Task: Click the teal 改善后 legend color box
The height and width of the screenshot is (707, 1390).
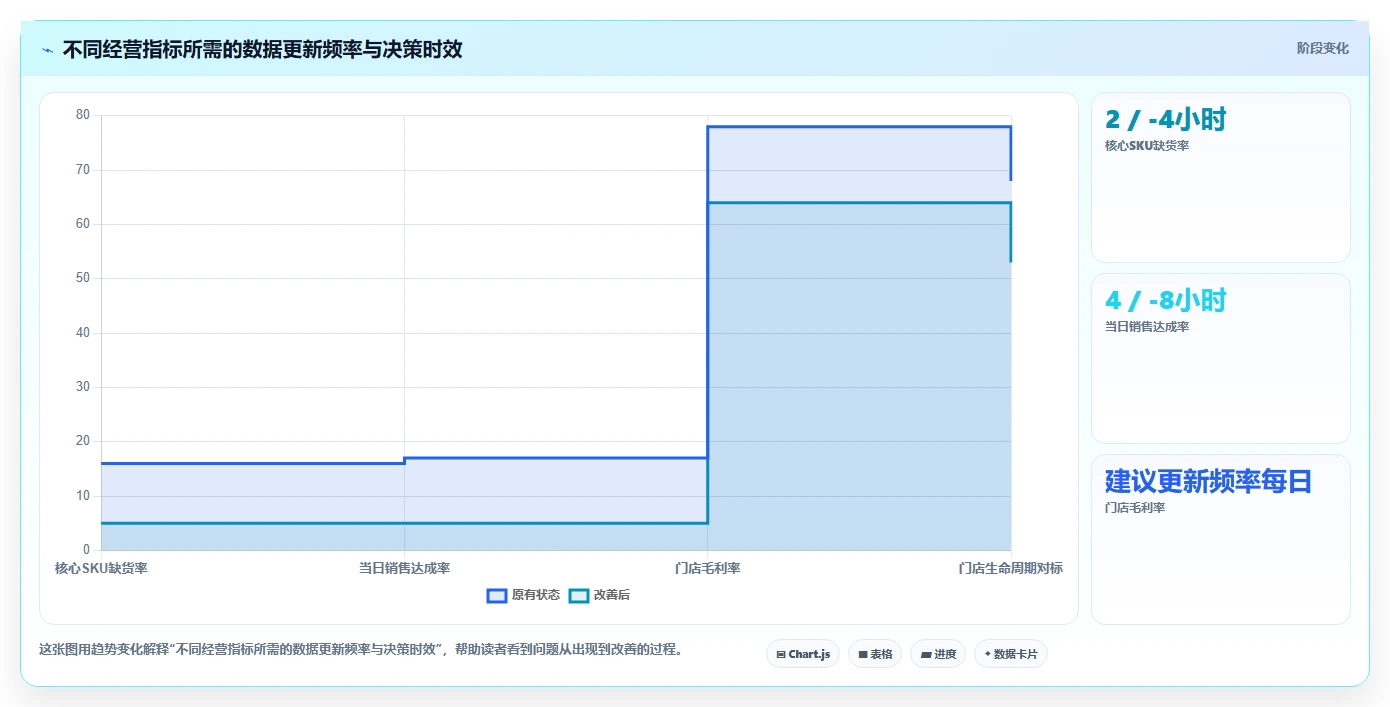Action: point(579,595)
